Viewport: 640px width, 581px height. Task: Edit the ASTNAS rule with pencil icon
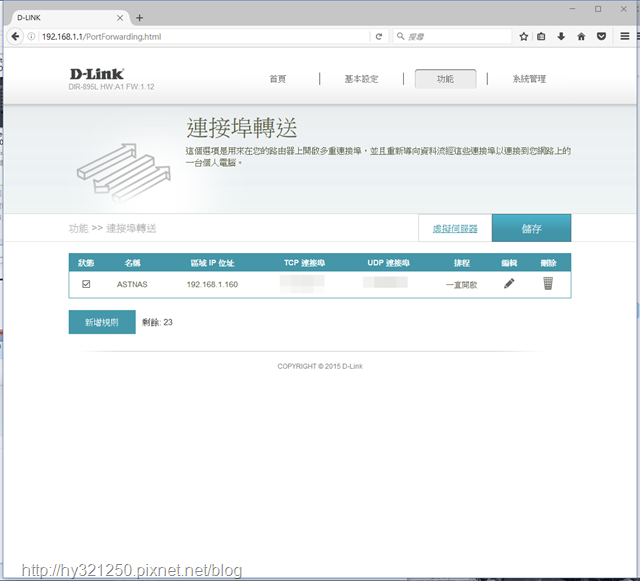tap(509, 283)
